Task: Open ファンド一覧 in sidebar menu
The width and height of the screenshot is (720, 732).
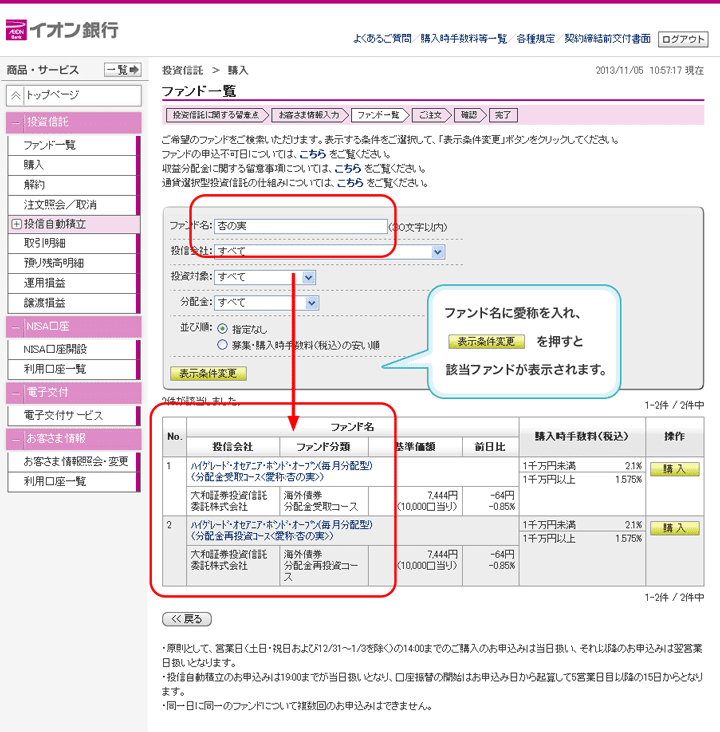Action: (72, 145)
